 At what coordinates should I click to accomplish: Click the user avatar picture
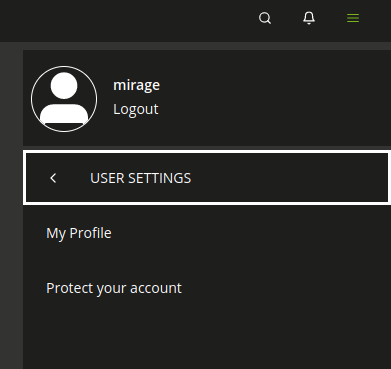tap(64, 99)
